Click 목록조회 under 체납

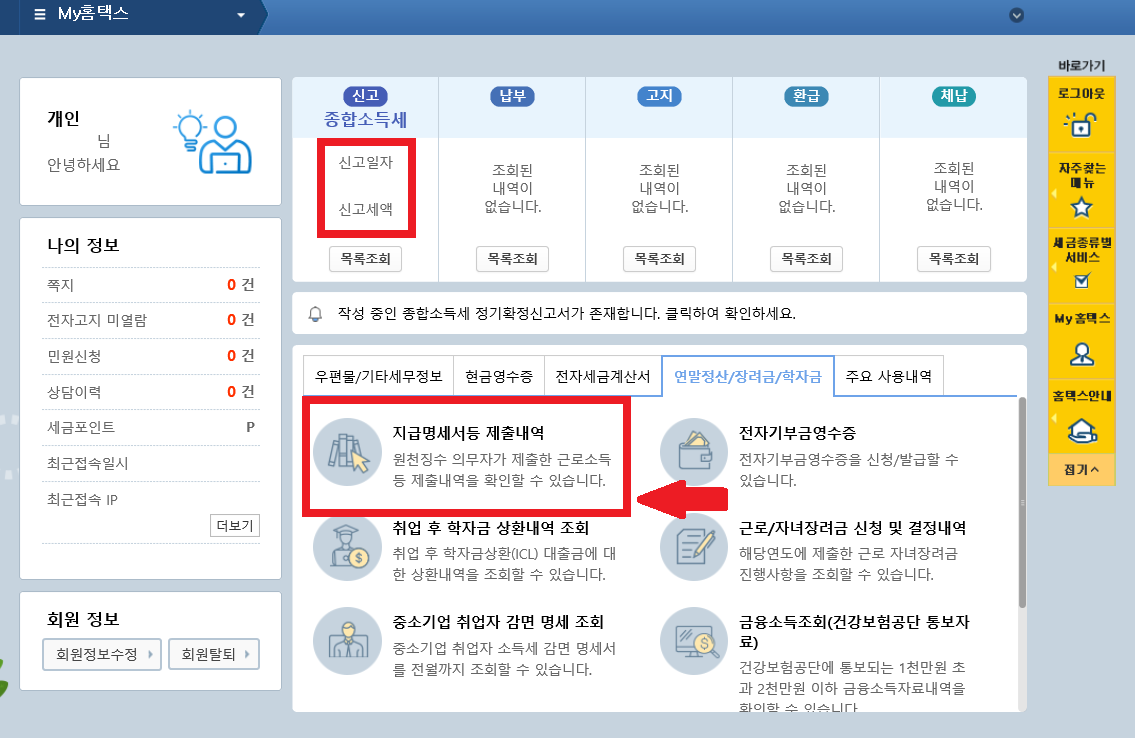point(954,259)
